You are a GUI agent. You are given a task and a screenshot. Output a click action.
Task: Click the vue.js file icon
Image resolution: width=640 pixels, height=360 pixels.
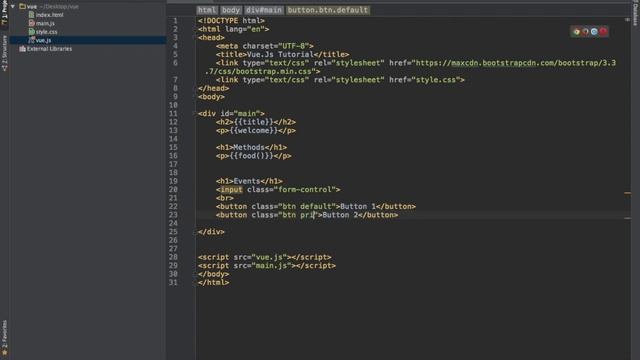(31, 40)
